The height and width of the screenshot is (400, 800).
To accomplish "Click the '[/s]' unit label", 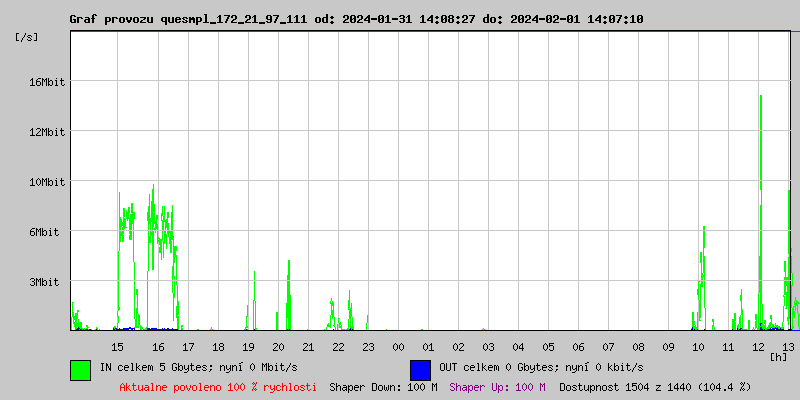I will 26,37.
